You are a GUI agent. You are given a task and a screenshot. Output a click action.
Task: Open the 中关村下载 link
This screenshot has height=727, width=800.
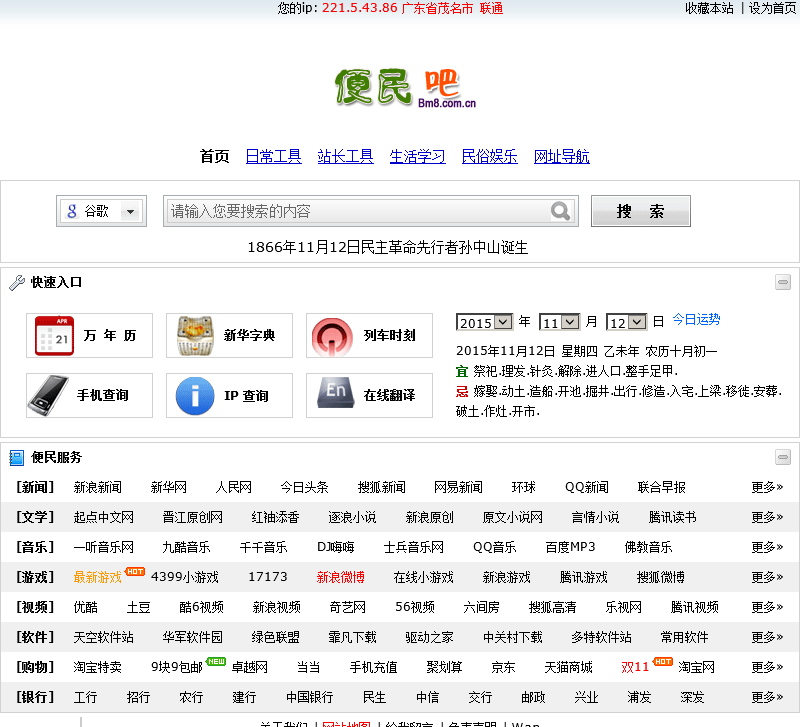[513, 637]
